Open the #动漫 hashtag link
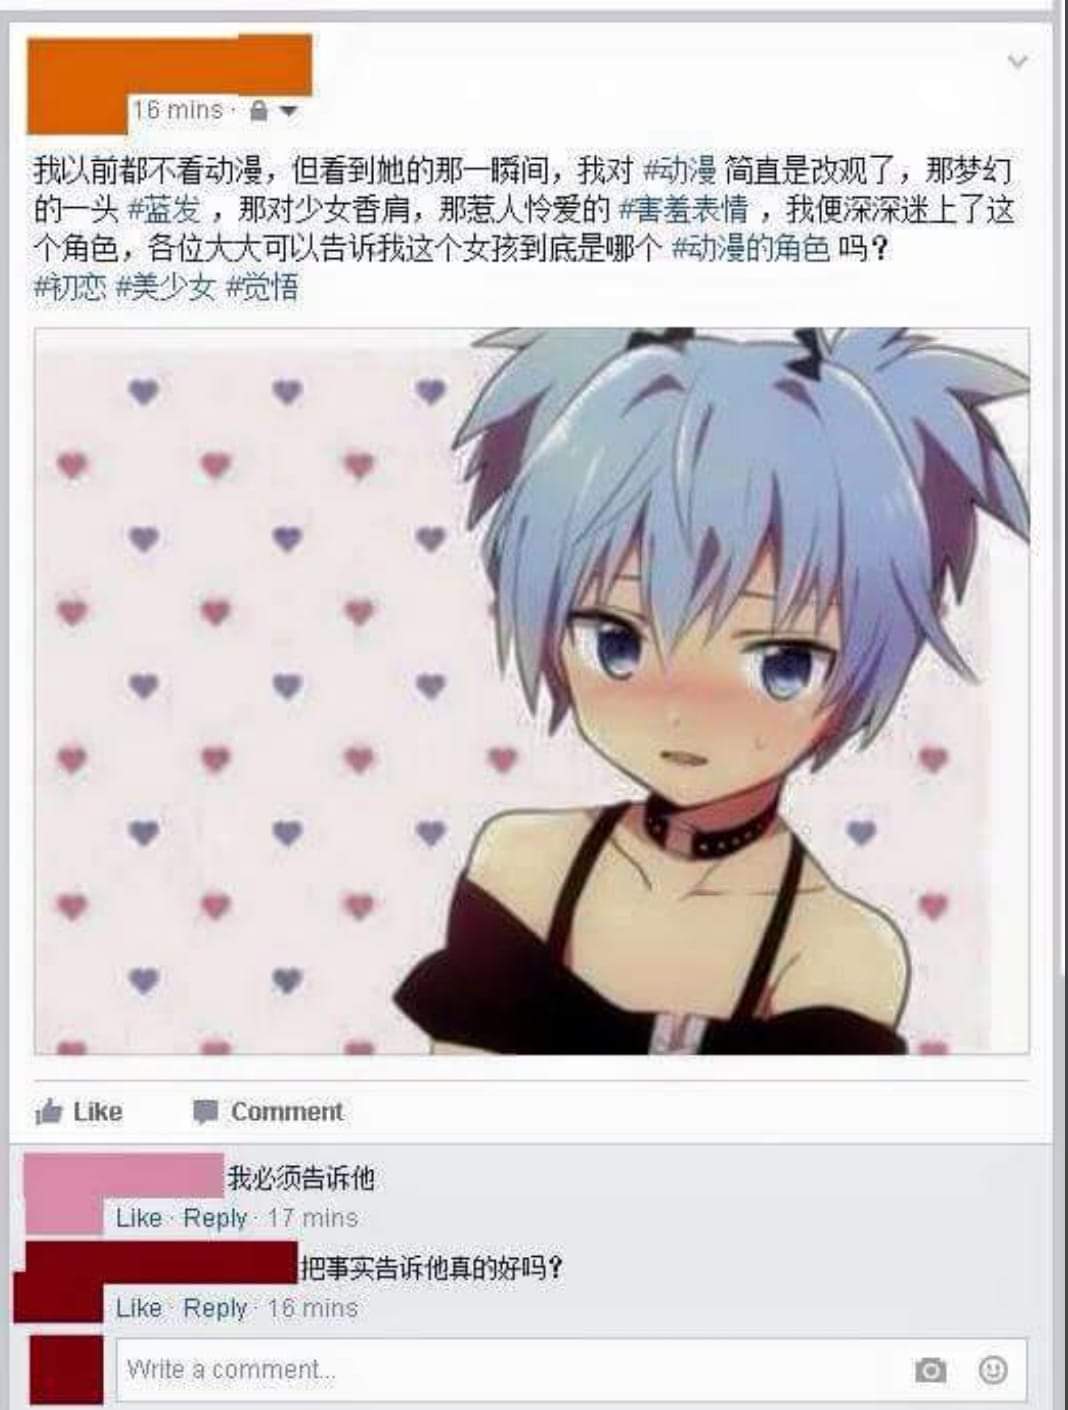The height and width of the screenshot is (1410, 1068). [679, 171]
